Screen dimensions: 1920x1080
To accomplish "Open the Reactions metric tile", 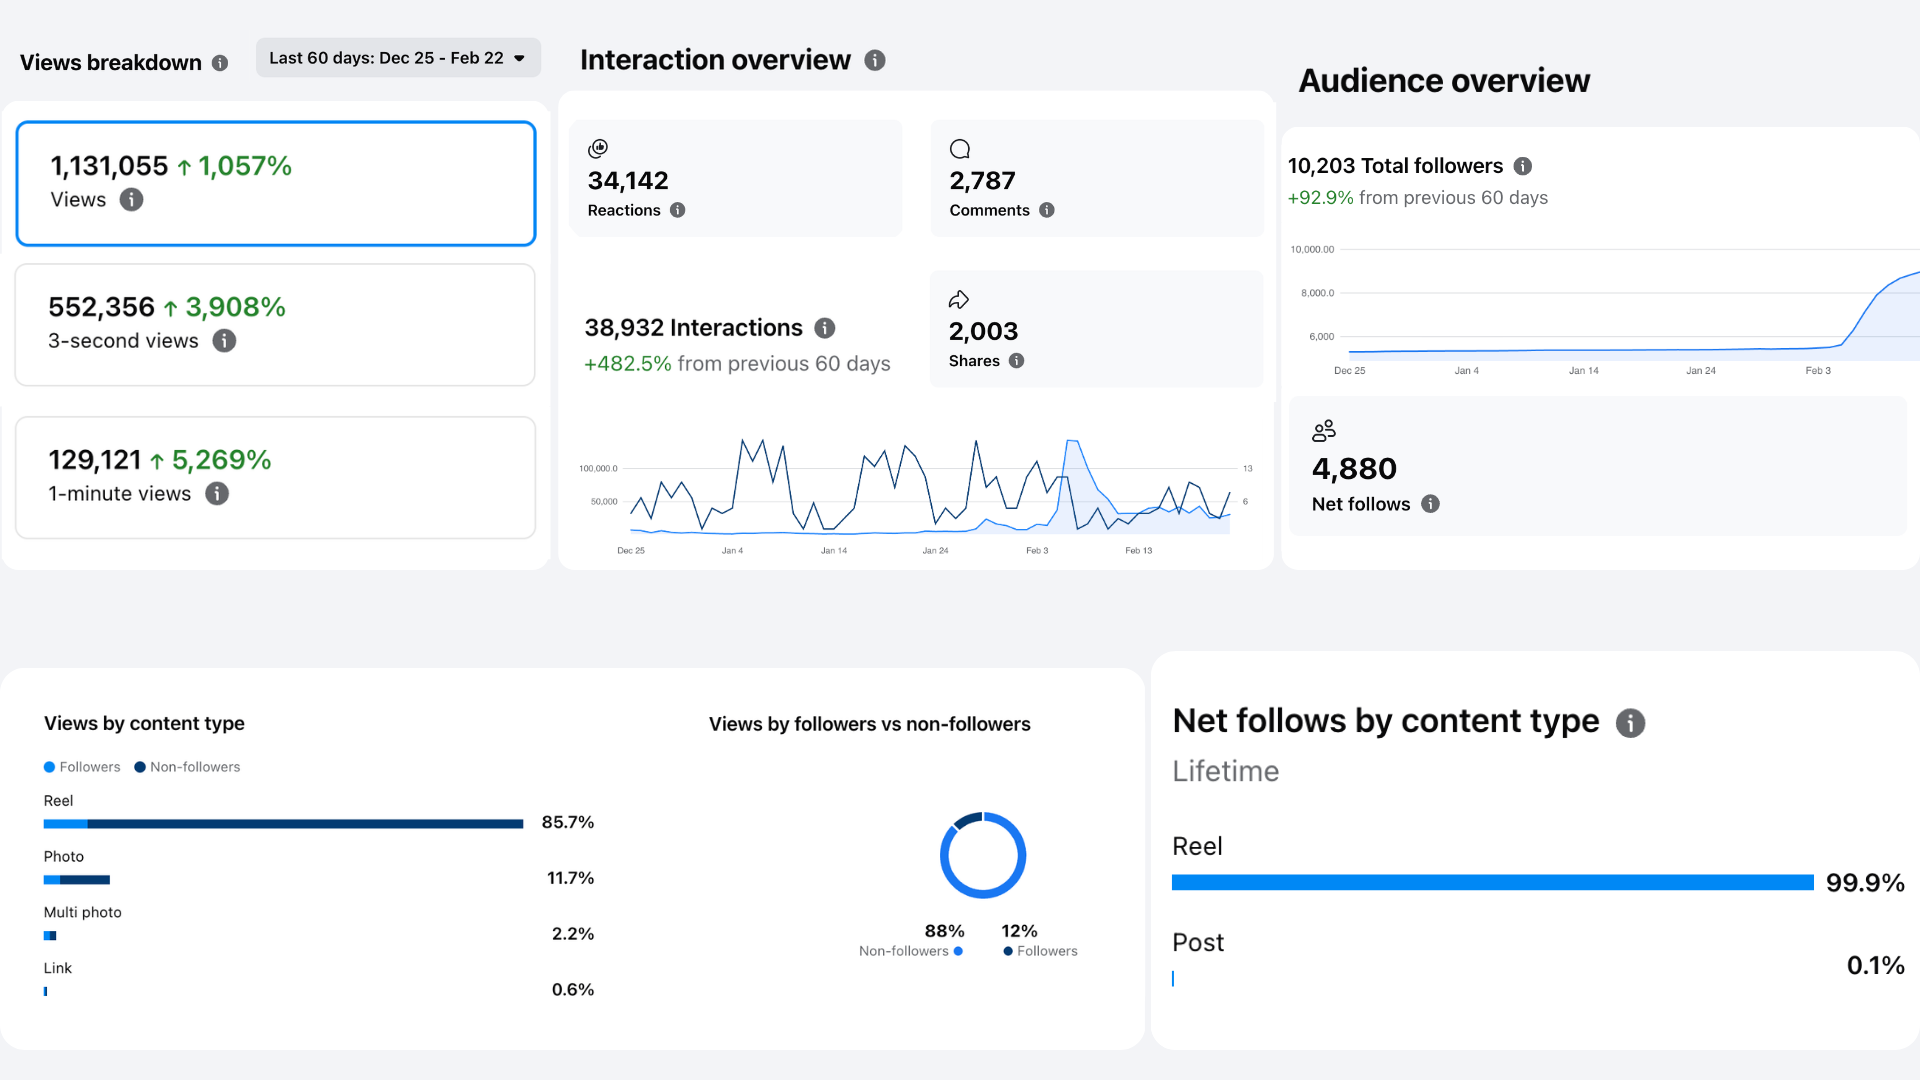I will pos(736,179).
